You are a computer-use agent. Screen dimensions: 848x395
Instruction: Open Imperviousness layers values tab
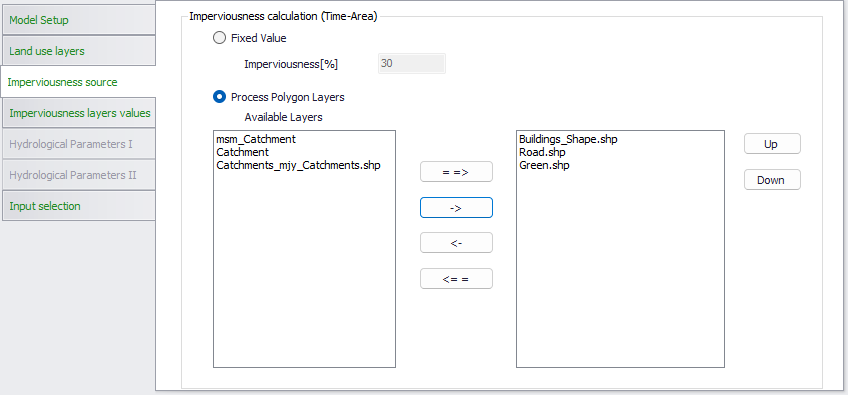click(78, 113)
